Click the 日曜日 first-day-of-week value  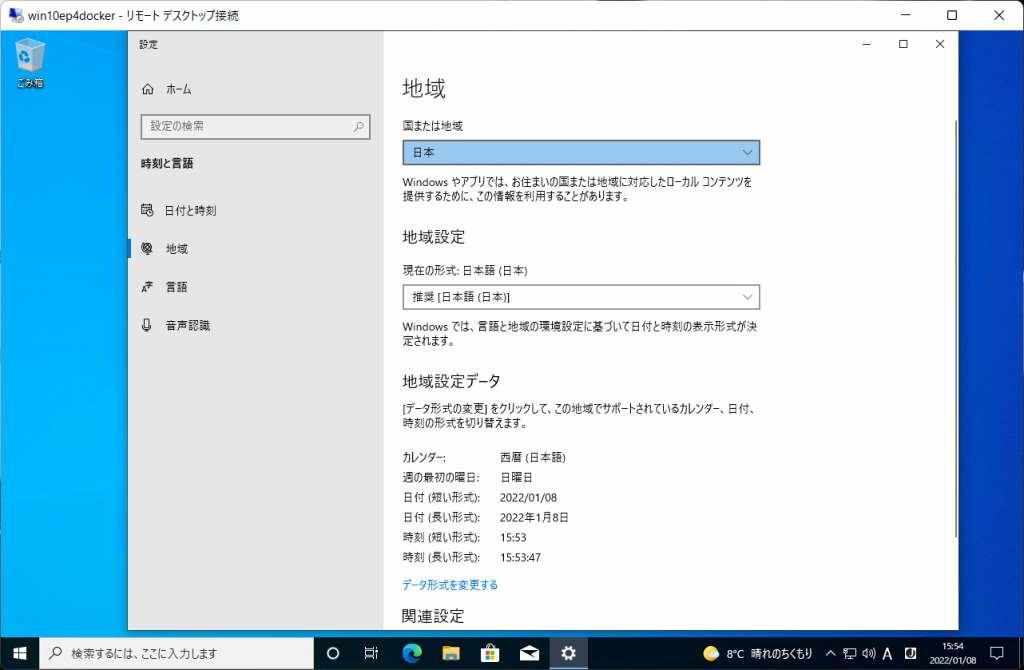(x=517, y=478)
